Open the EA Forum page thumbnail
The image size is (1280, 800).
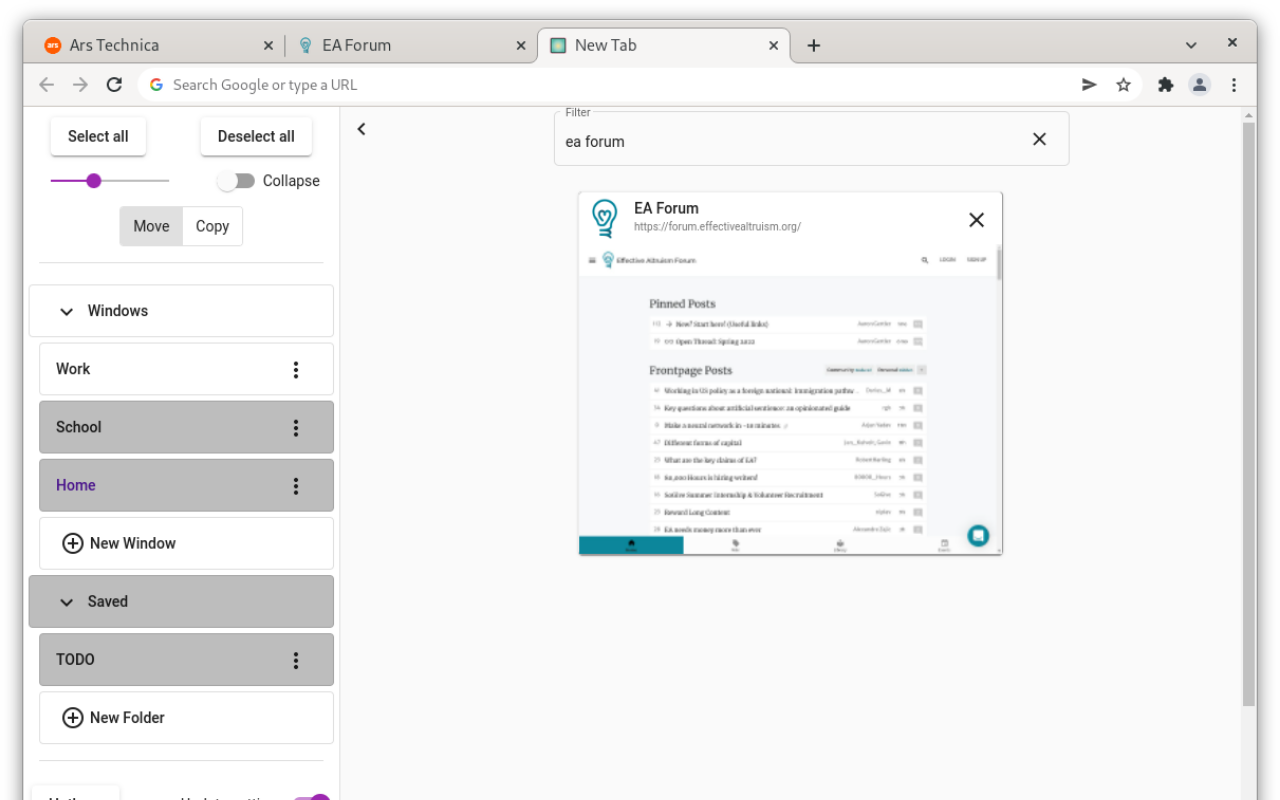click(790, 400)
